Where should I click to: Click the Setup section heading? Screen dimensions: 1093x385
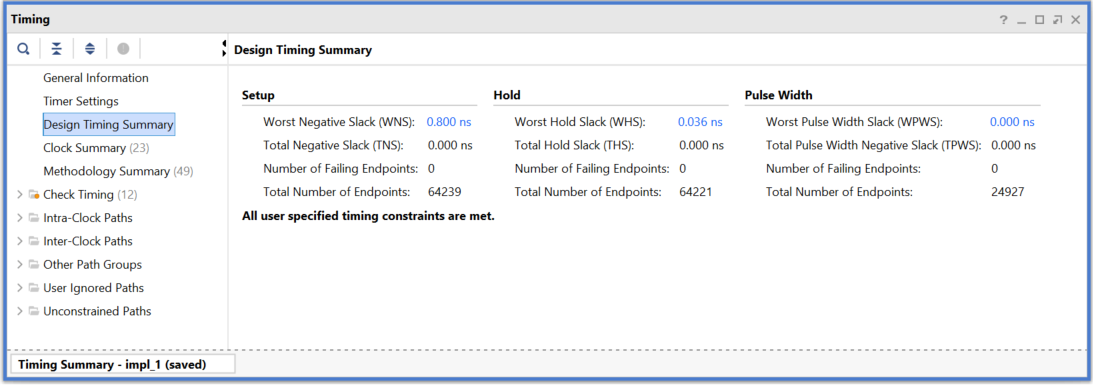[258, 96]
